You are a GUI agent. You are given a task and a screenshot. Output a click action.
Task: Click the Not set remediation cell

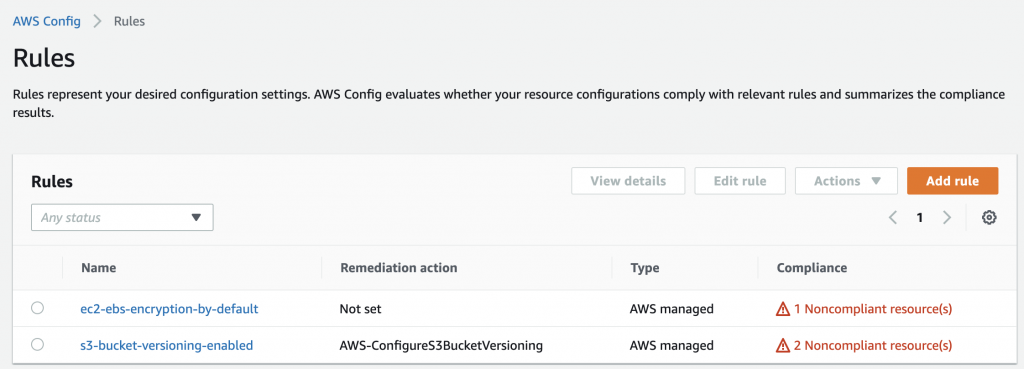click(x=360, y=309)
